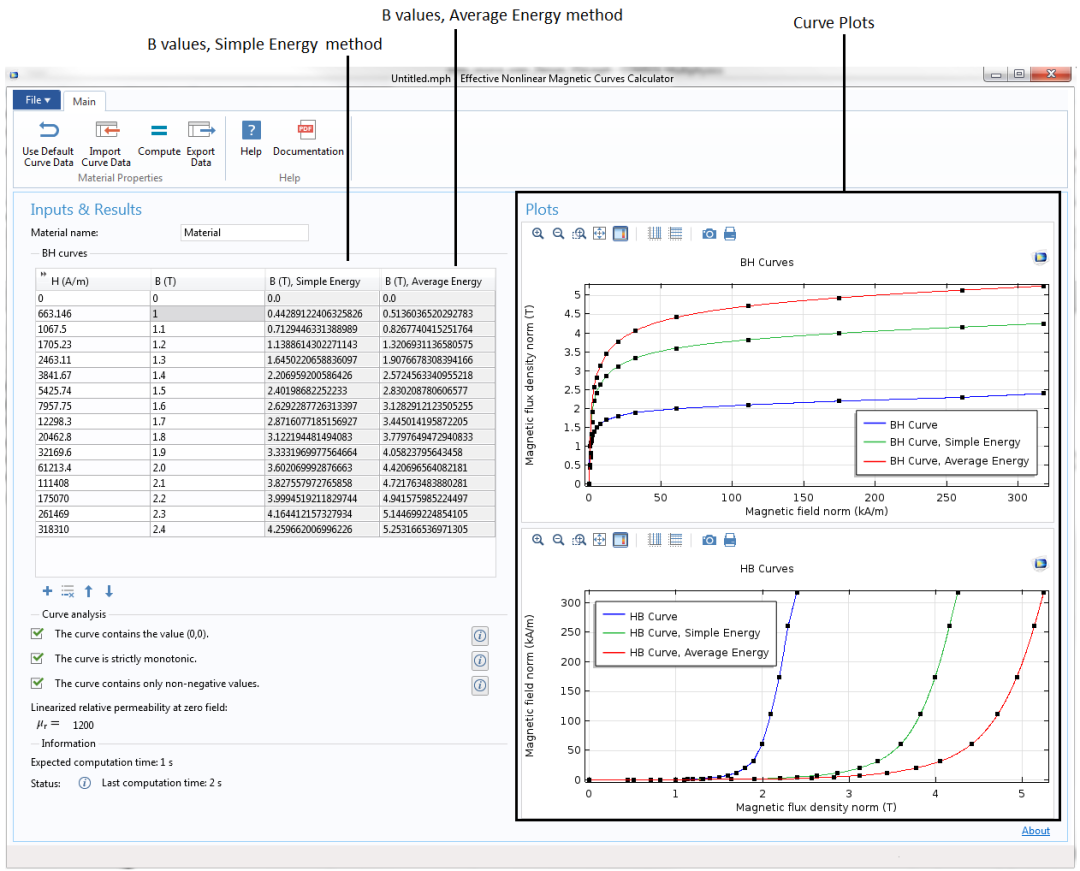This screenshot has width=1080, height=871.
Task: Run the Compute command
Action: (x=159, y=138)
